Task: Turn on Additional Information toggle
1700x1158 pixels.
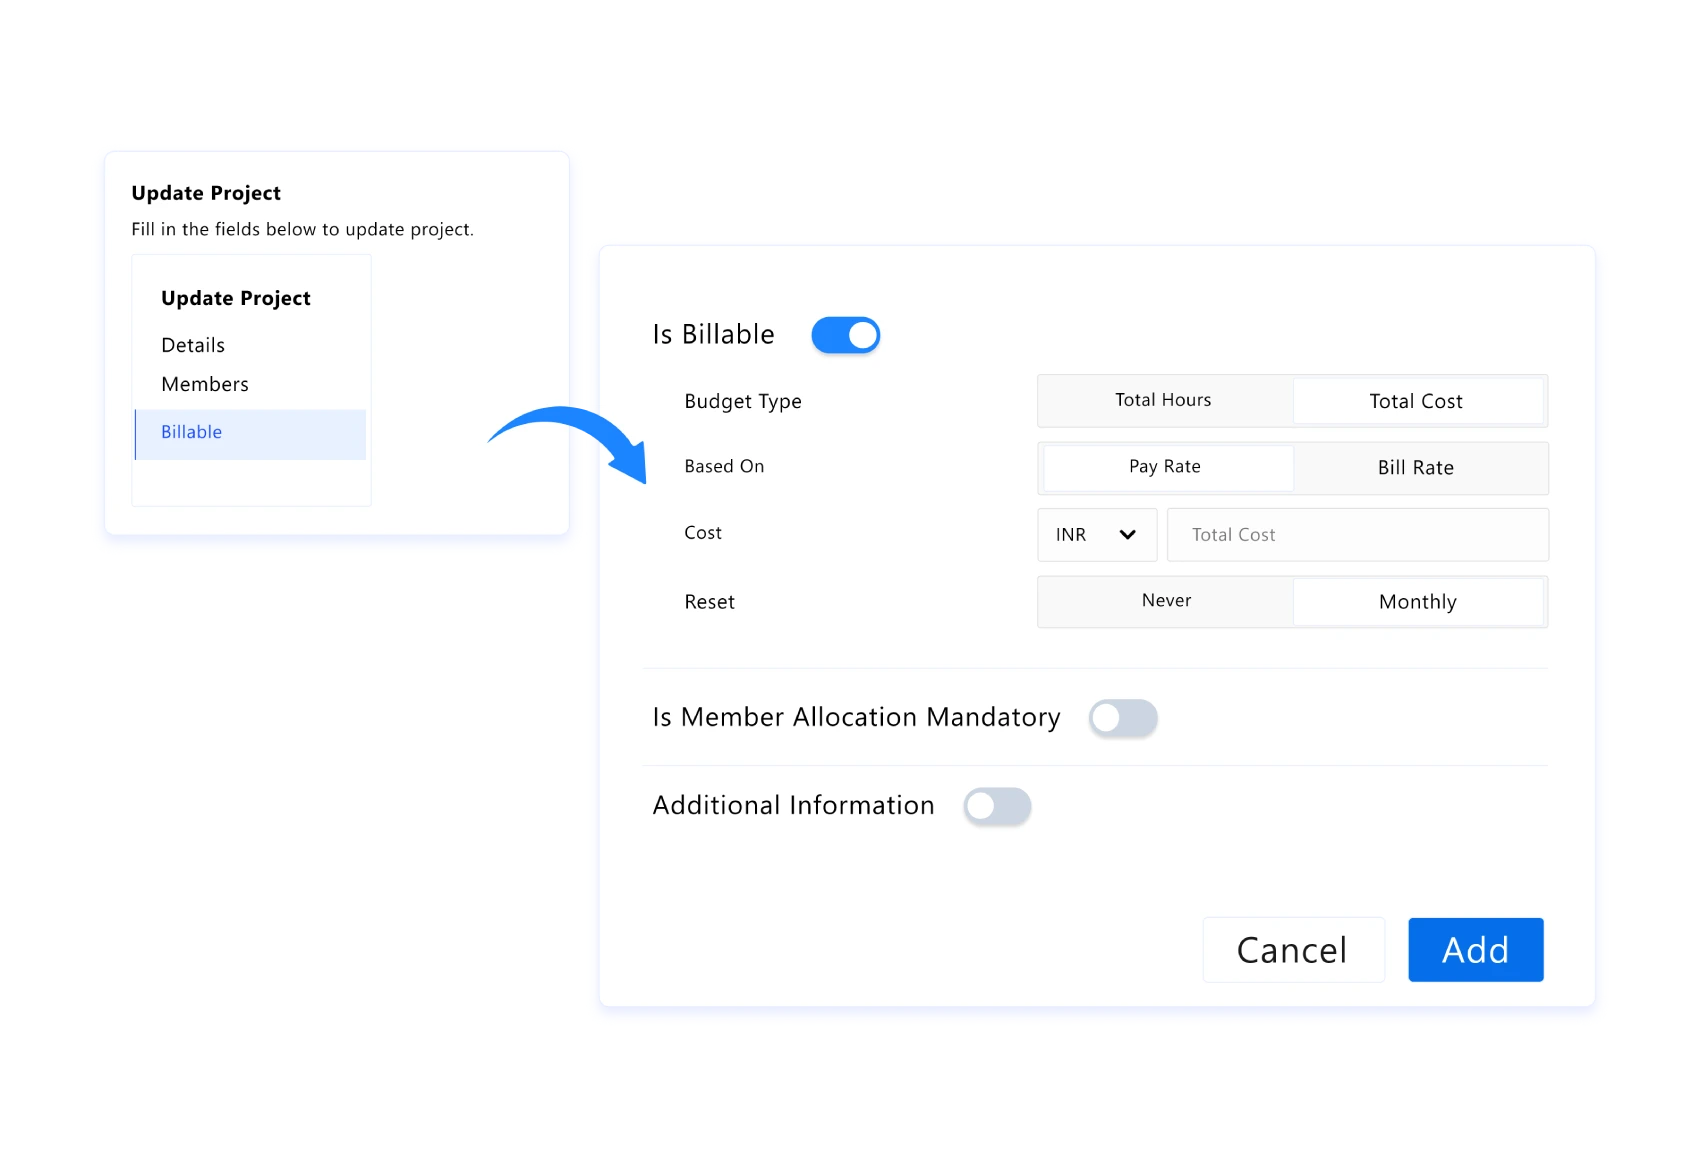Action: click(997, 806)
